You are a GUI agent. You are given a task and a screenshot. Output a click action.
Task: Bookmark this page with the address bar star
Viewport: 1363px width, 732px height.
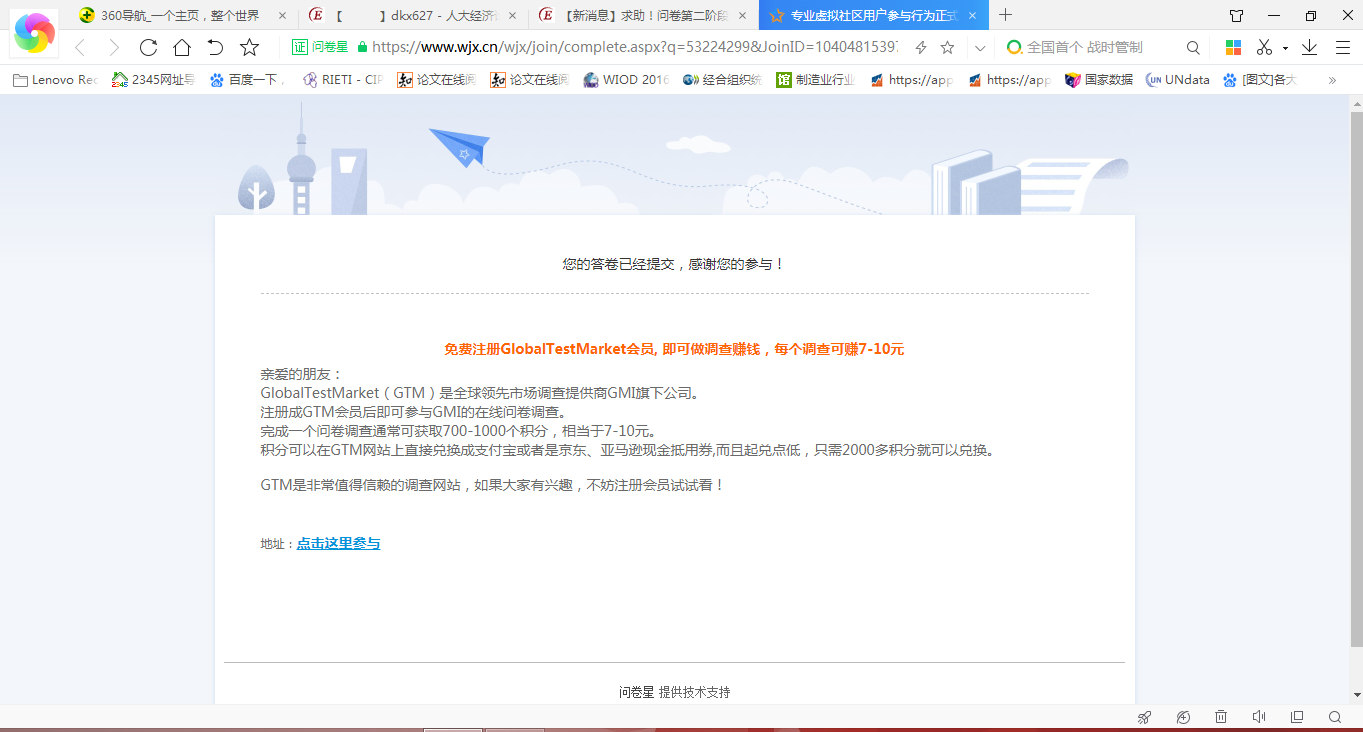tap(948, 47)
